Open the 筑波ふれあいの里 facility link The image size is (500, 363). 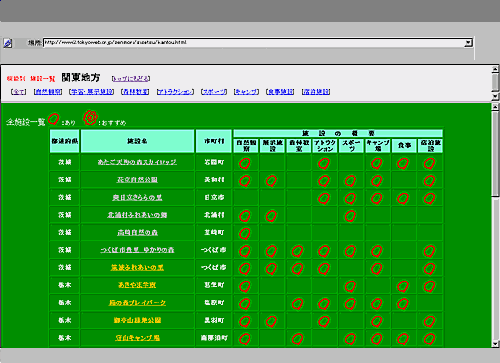pyautogui.click(x=137, y=268)
